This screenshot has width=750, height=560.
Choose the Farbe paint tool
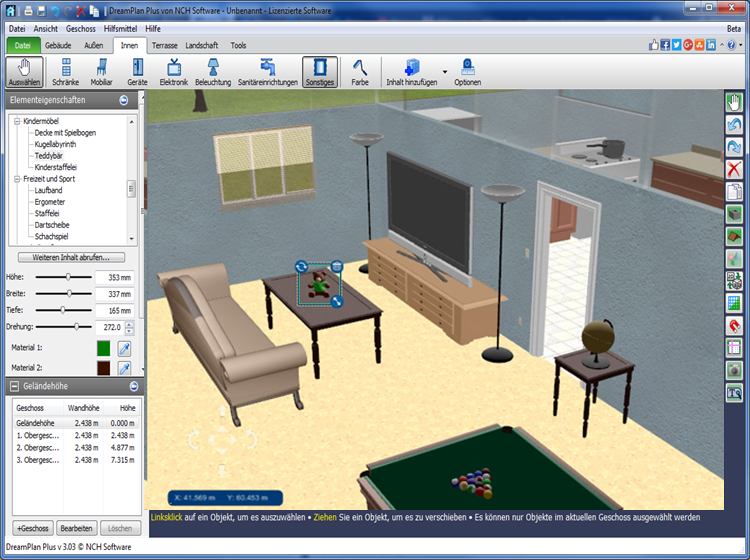coord(360,72)
